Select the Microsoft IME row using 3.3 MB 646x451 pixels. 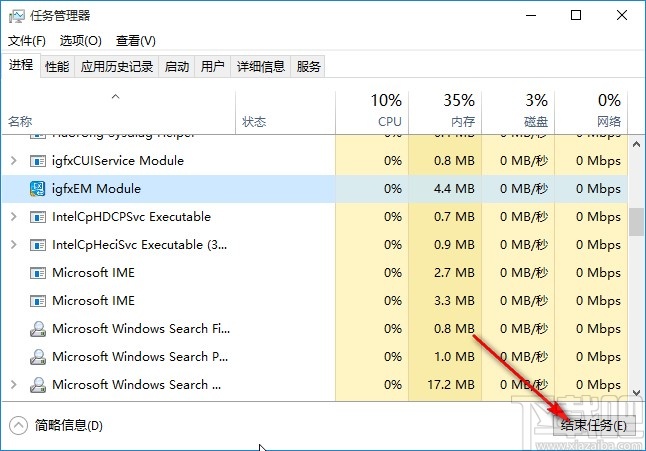[x=94, y=301]
